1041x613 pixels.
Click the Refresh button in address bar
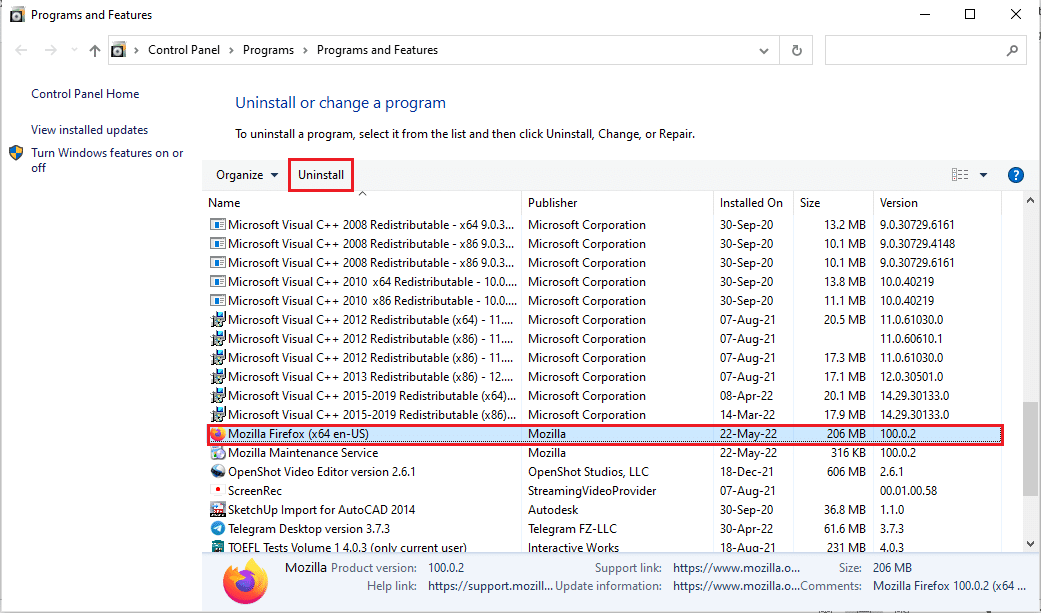click(797, 50)
